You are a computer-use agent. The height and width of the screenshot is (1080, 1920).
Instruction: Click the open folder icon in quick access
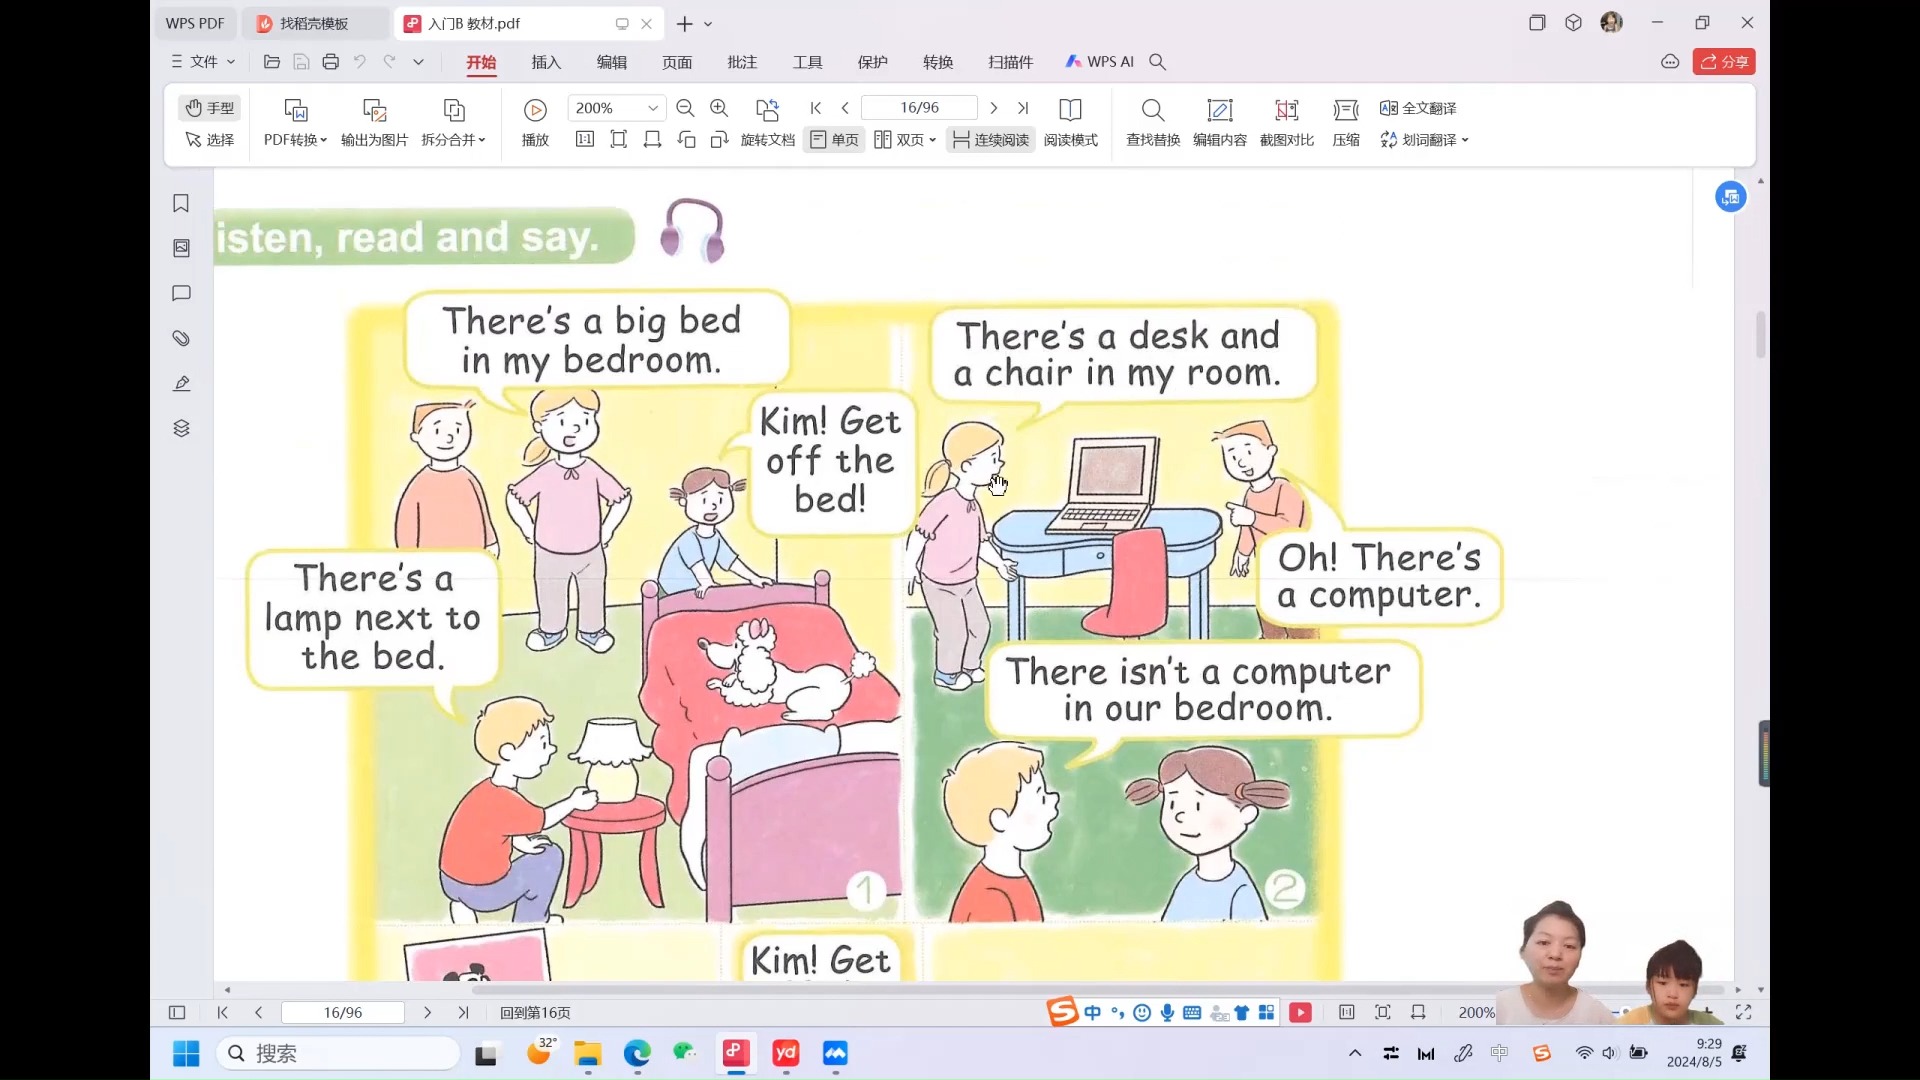tap(271, 62)
